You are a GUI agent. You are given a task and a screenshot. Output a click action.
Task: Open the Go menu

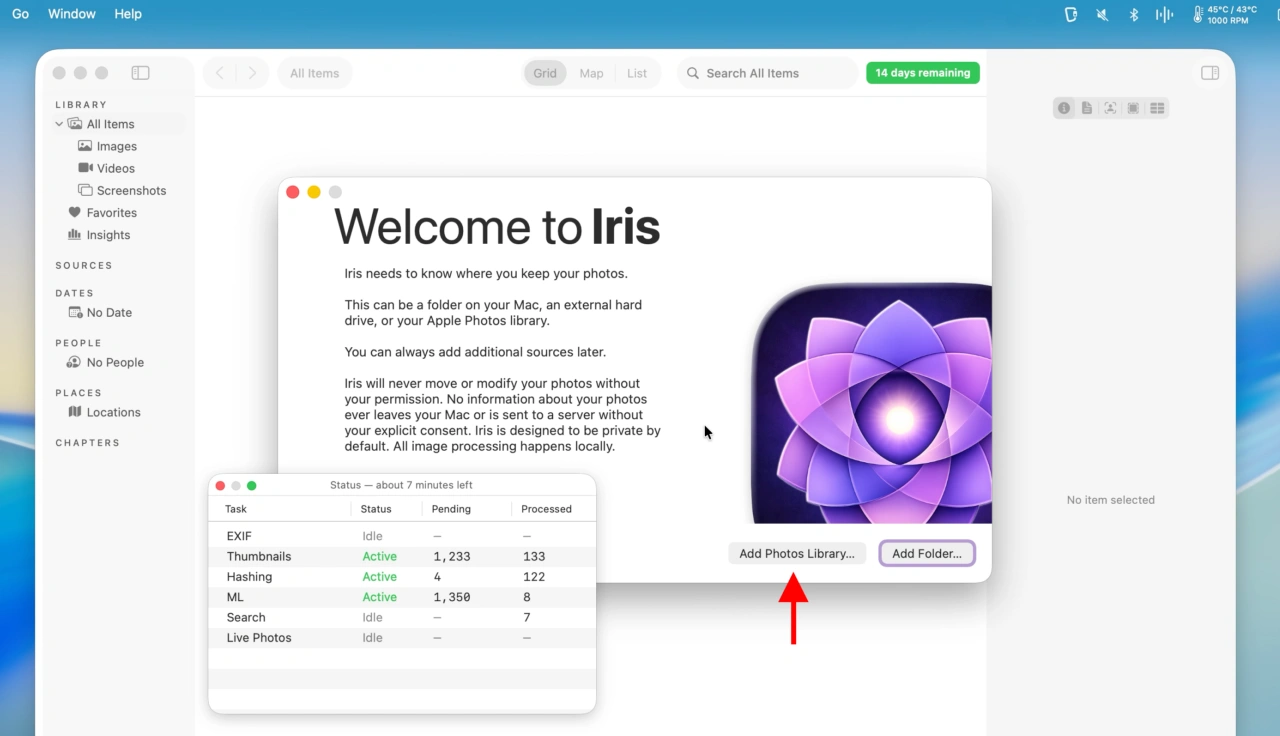(x=20, y=14)
